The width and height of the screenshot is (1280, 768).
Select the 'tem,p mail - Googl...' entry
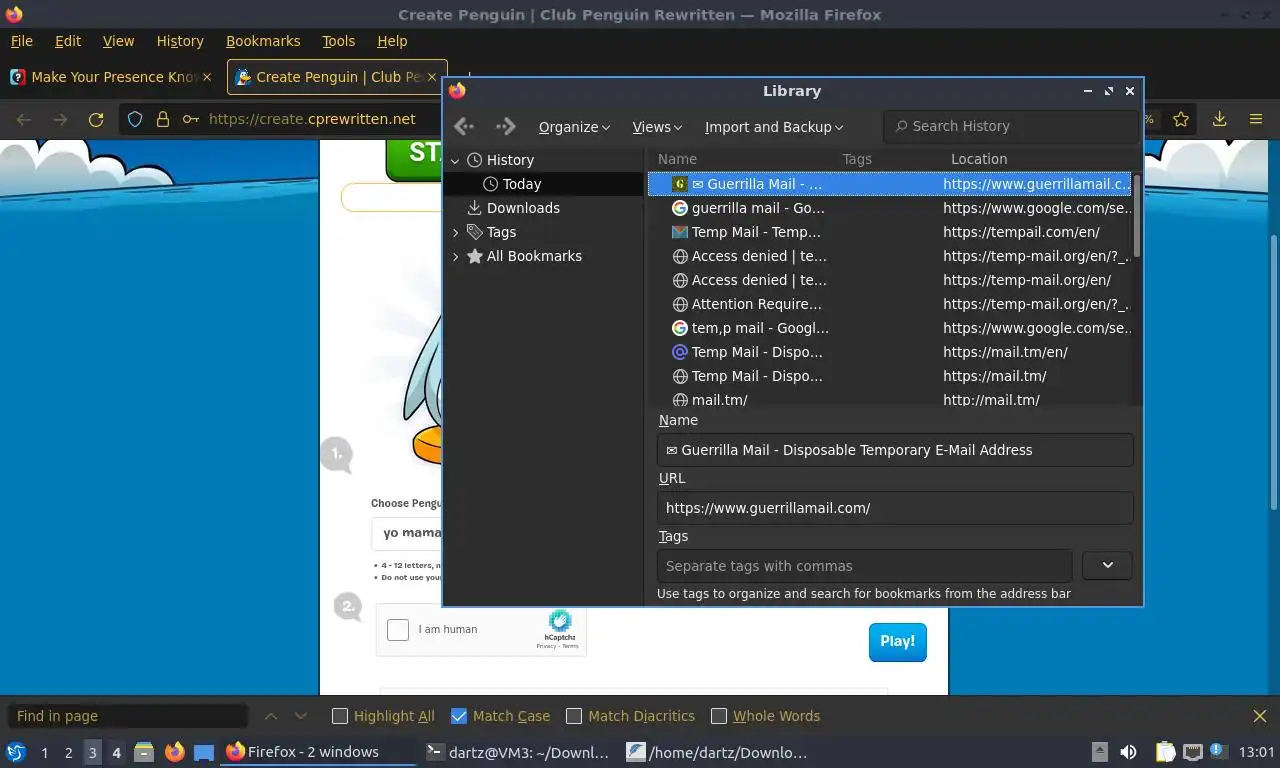click(890, 328)
